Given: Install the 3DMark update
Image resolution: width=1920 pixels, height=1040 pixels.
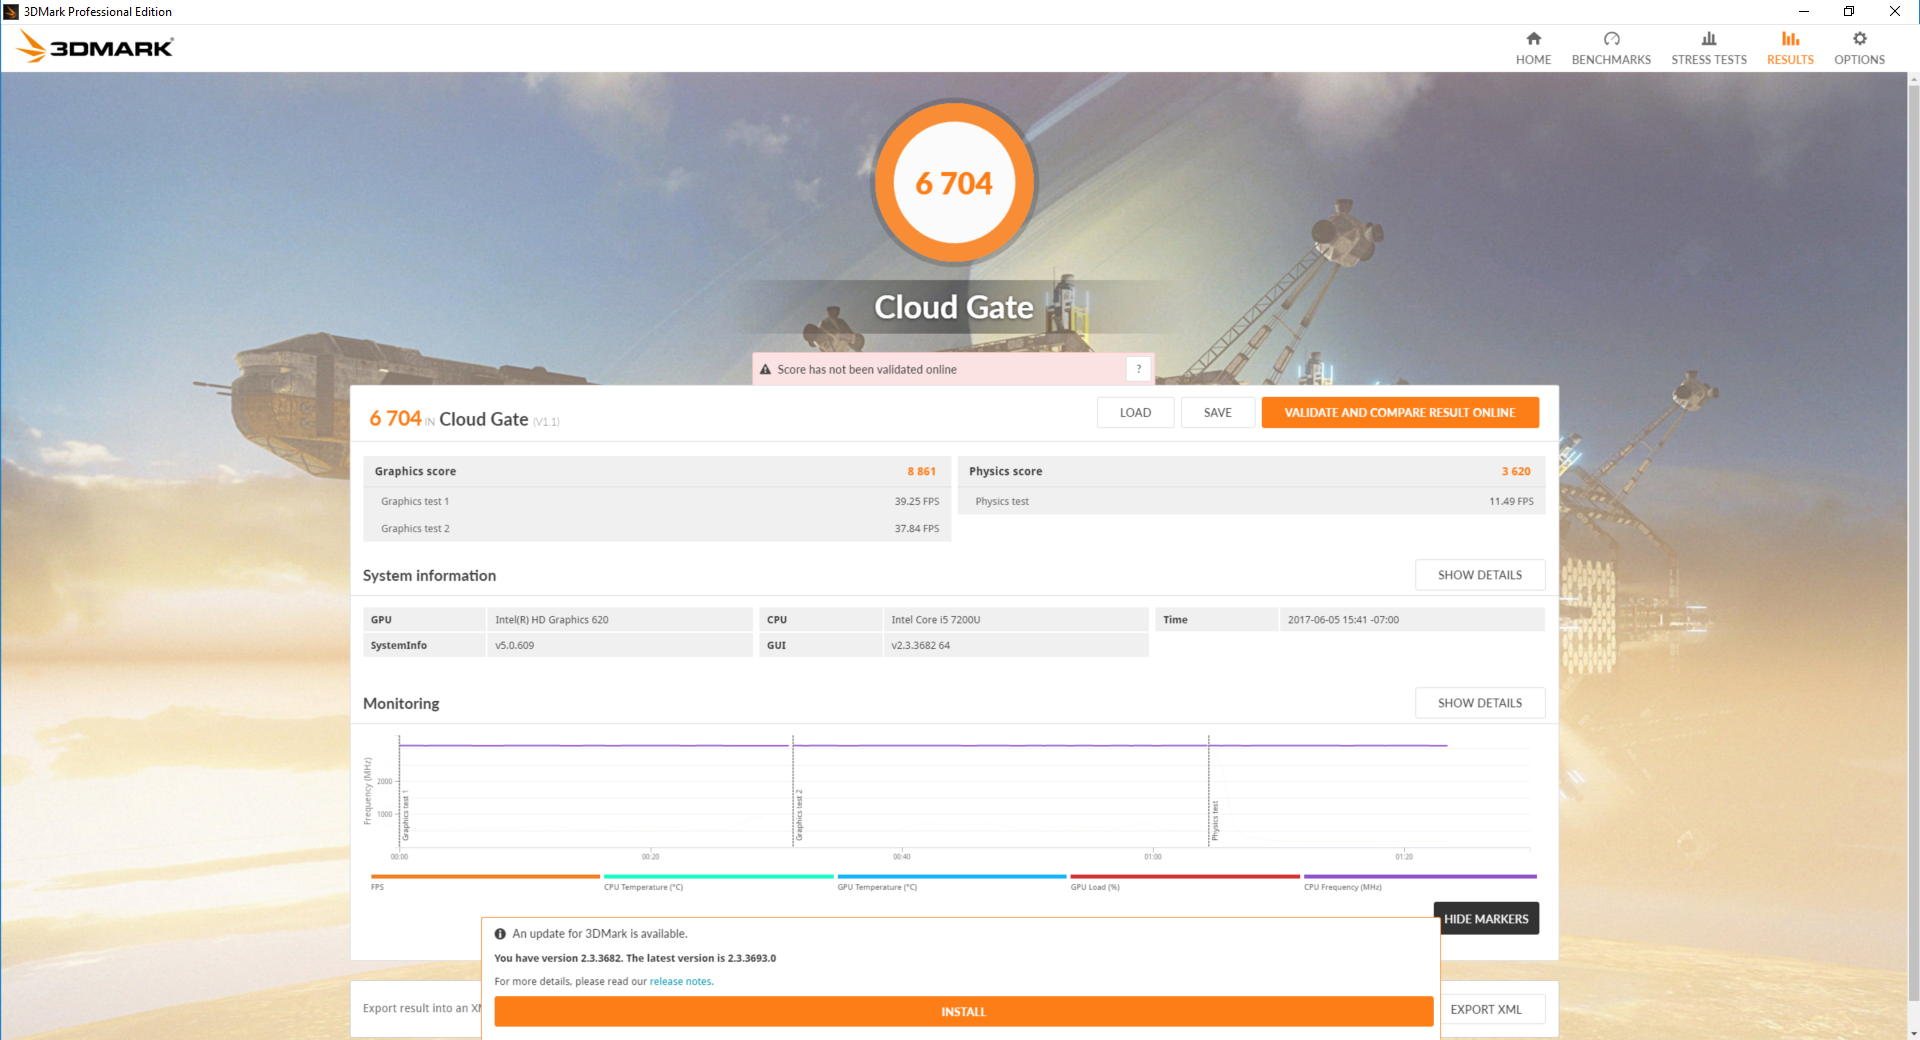Looking at the screenshot, I should click(x=963, y=1012).
